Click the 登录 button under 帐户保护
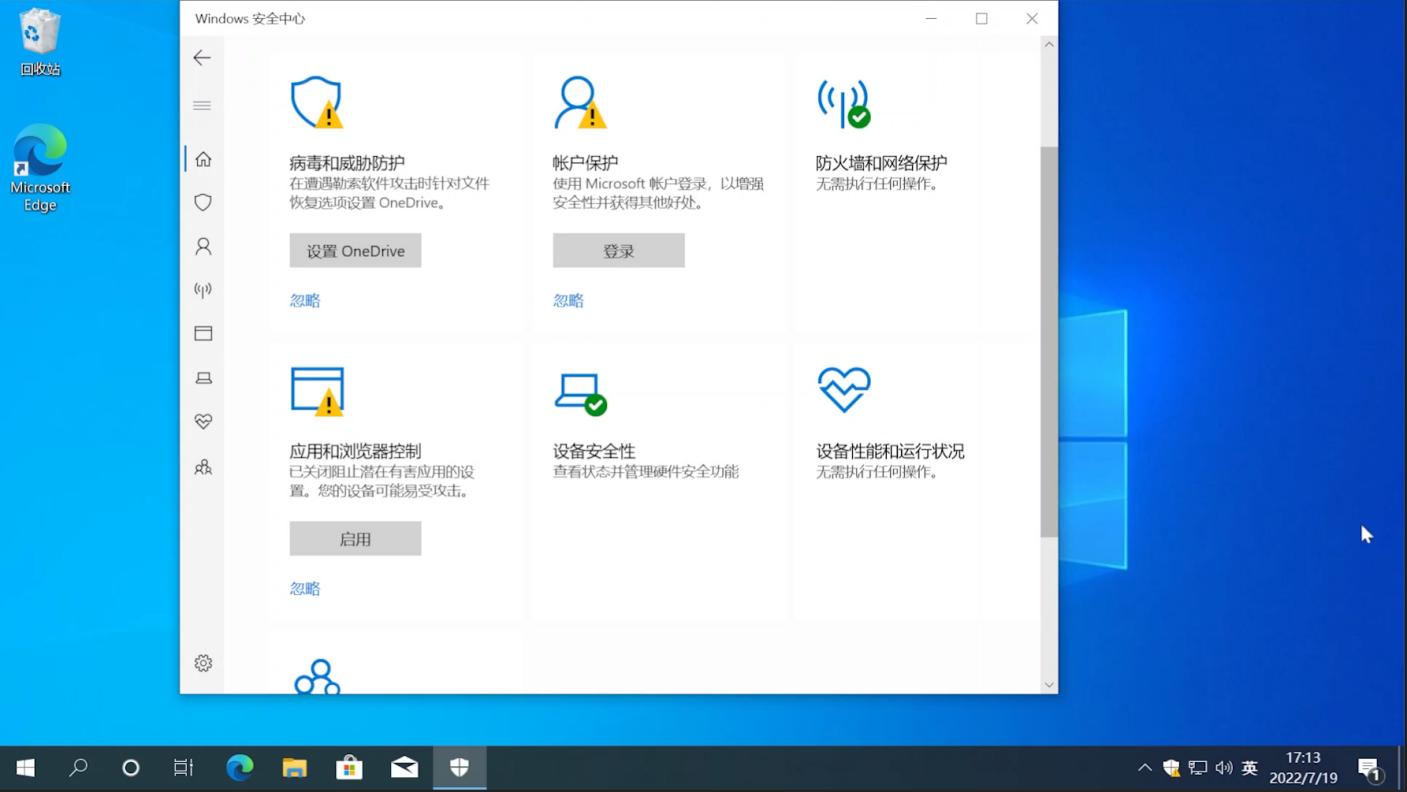 (x=618, y=250)
